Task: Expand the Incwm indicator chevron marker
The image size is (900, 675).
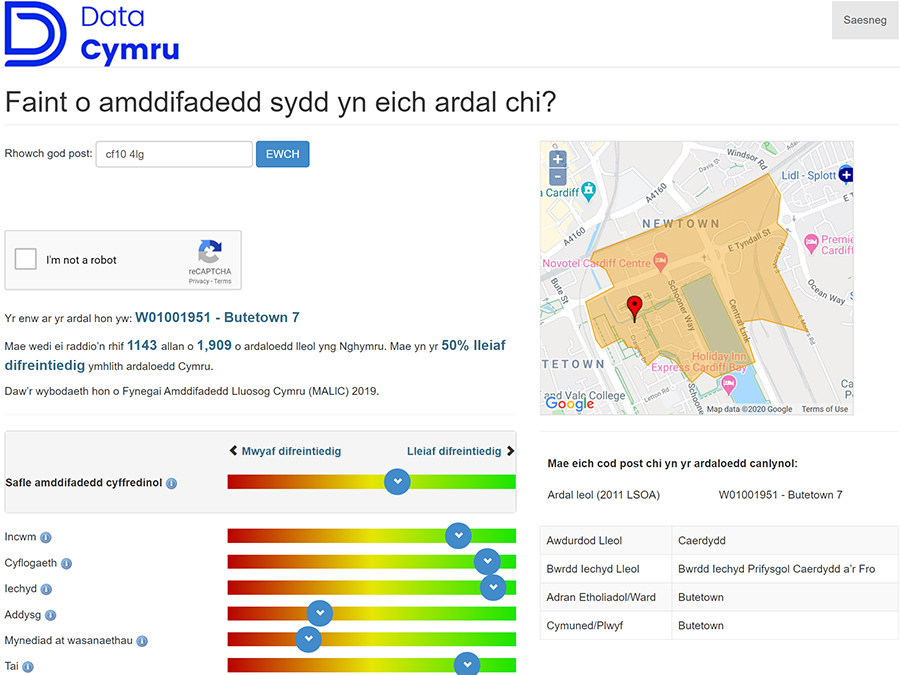Action: pyautogui.click(x=458, y=536)
